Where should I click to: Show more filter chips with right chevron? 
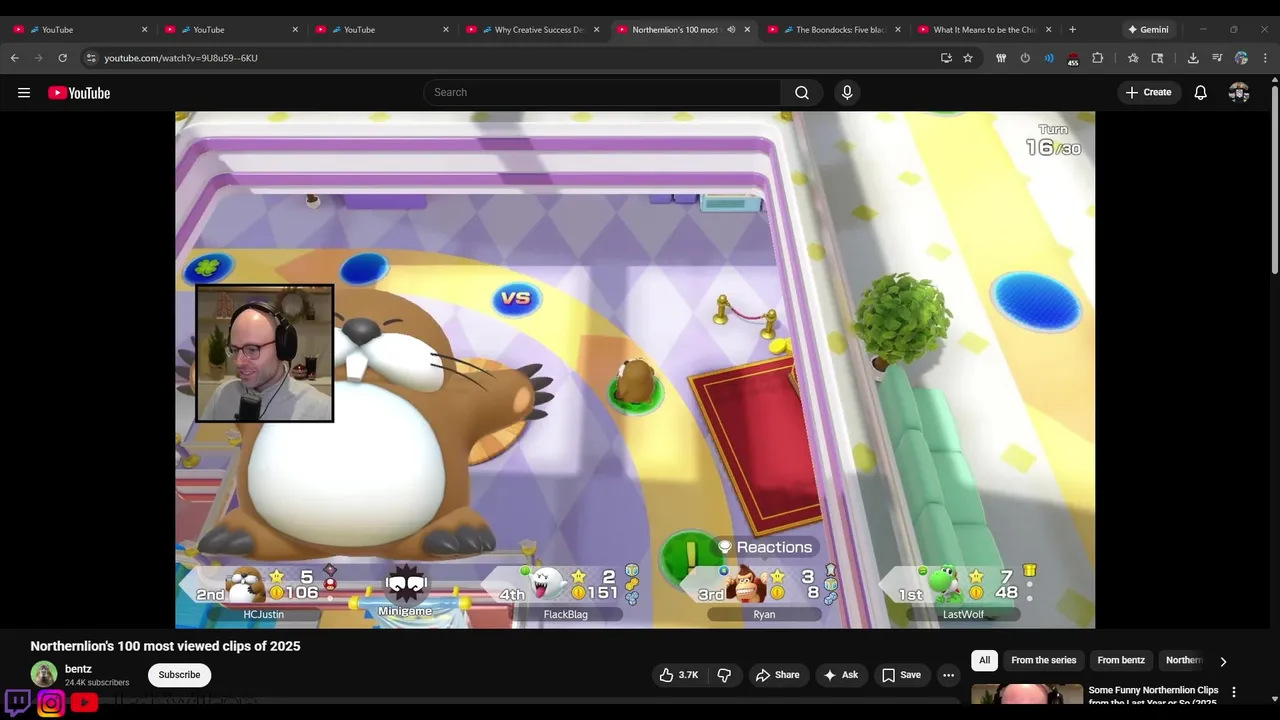coord(1222,661)
